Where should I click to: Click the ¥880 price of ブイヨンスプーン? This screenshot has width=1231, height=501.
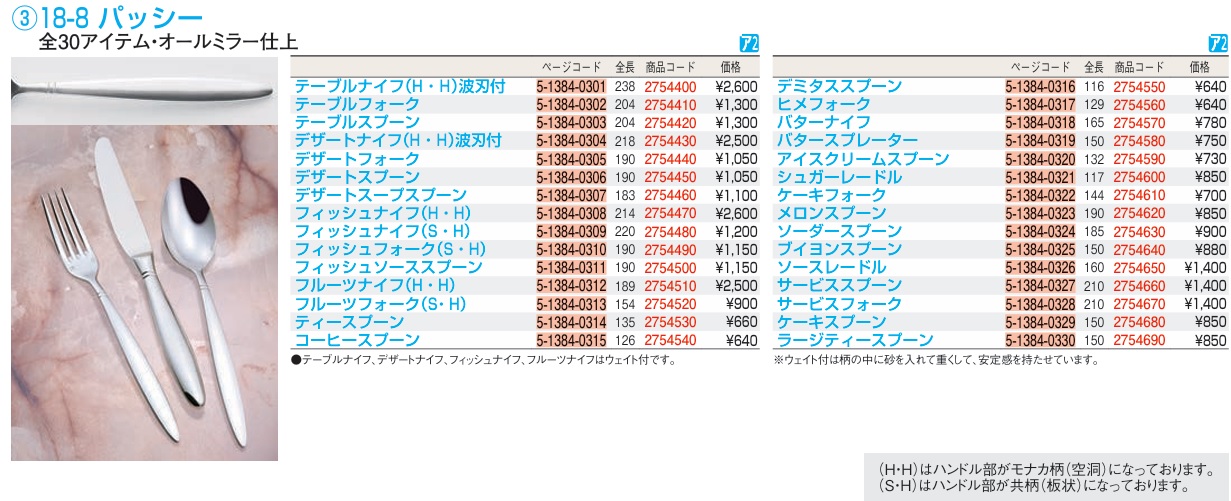pos(1210,249)
